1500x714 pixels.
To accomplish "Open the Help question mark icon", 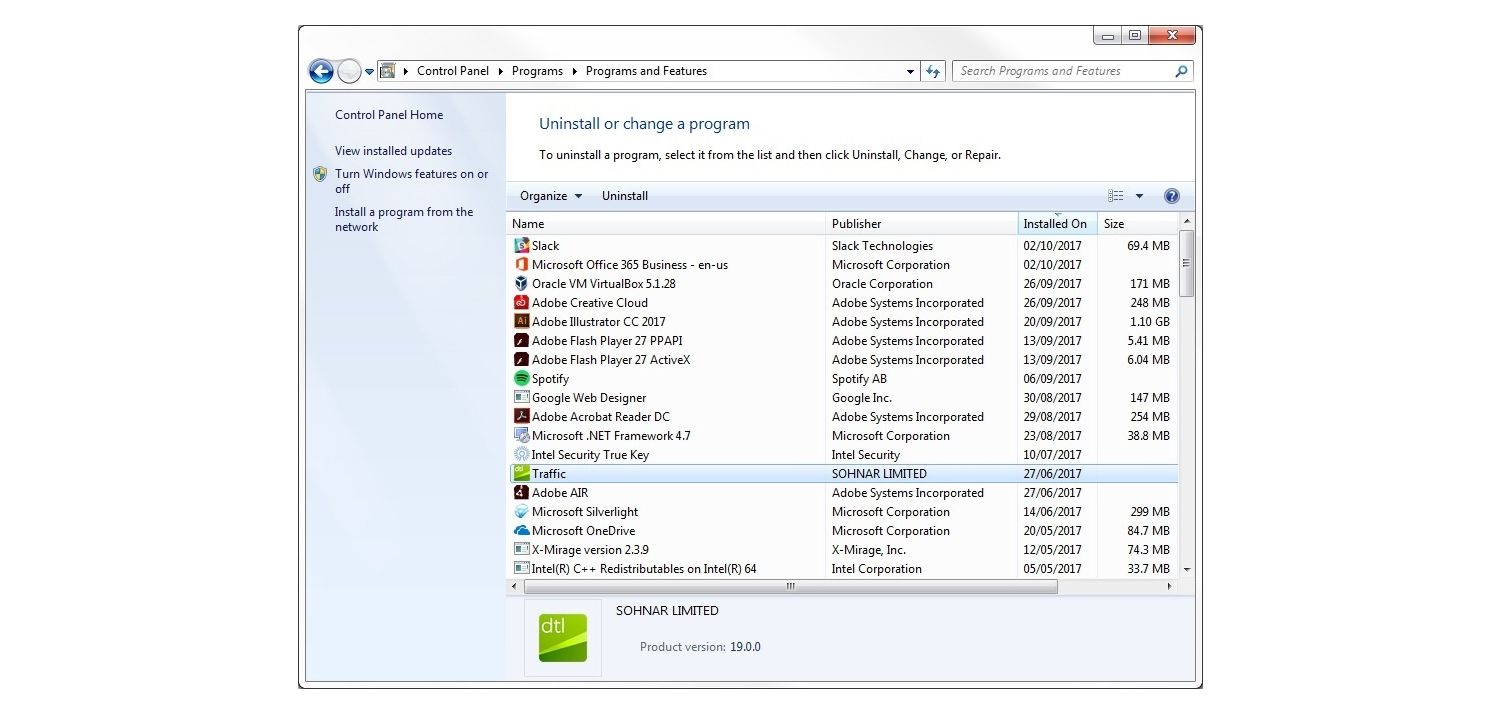I will click(1171, 195).
